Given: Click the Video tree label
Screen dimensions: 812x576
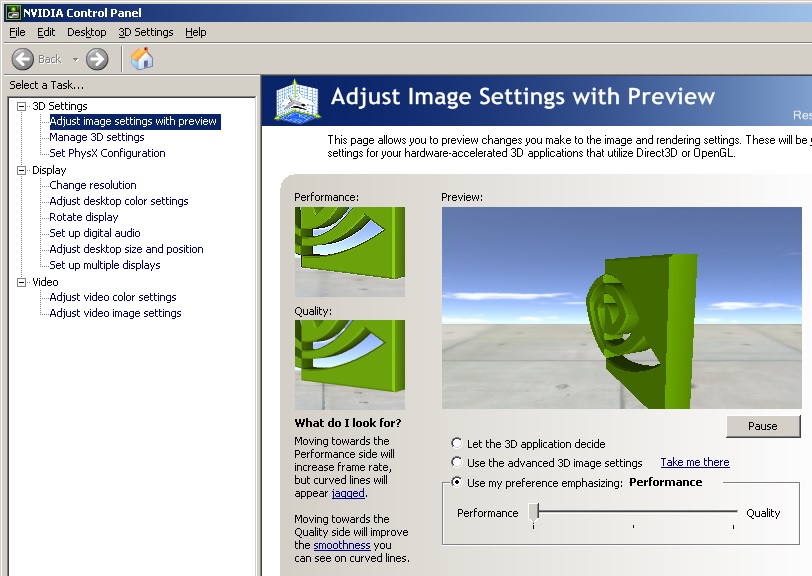Looking at the screenshot, I should (x=45, y=282).
